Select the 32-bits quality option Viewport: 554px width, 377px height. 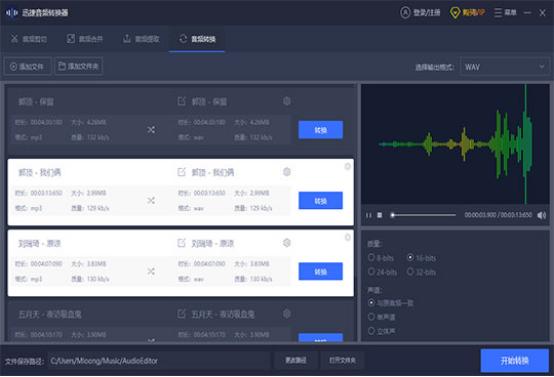pyautogui.click(x=422, y=272)
